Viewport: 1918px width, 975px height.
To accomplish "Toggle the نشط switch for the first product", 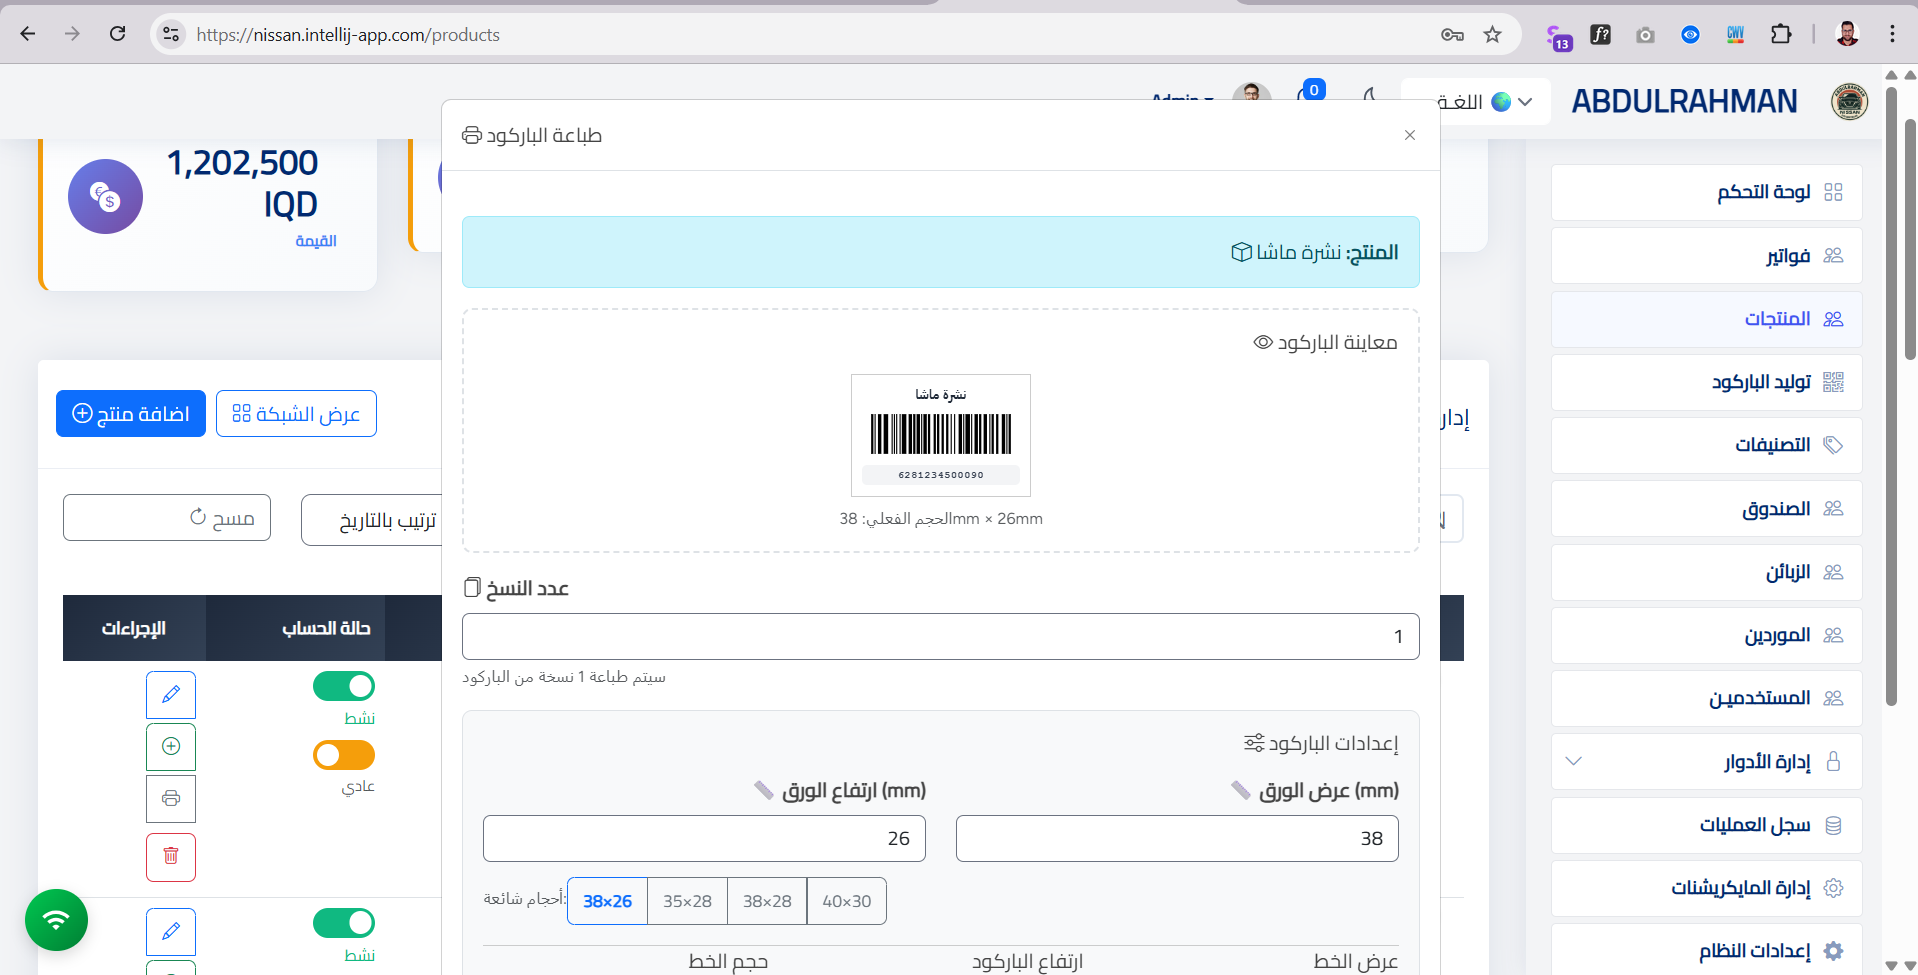I will (x=344, y=686).
